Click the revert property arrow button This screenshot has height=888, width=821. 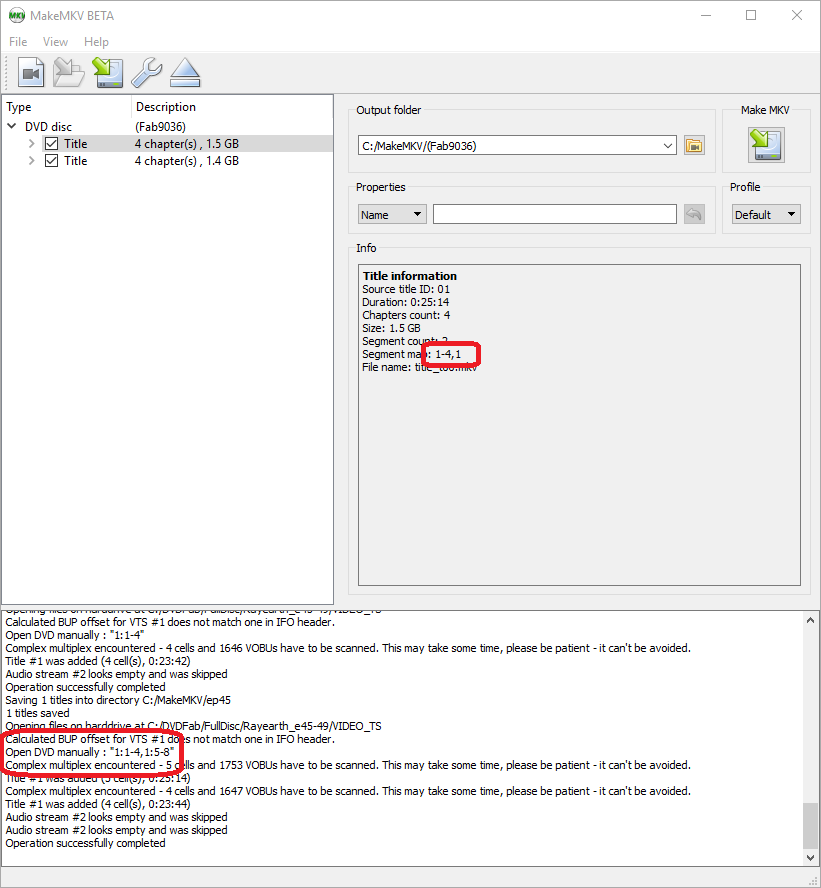click(694, 214)
